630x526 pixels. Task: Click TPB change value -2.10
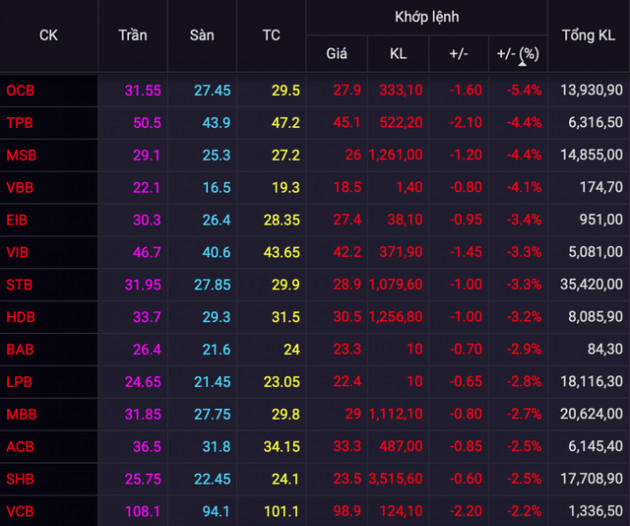466,122
